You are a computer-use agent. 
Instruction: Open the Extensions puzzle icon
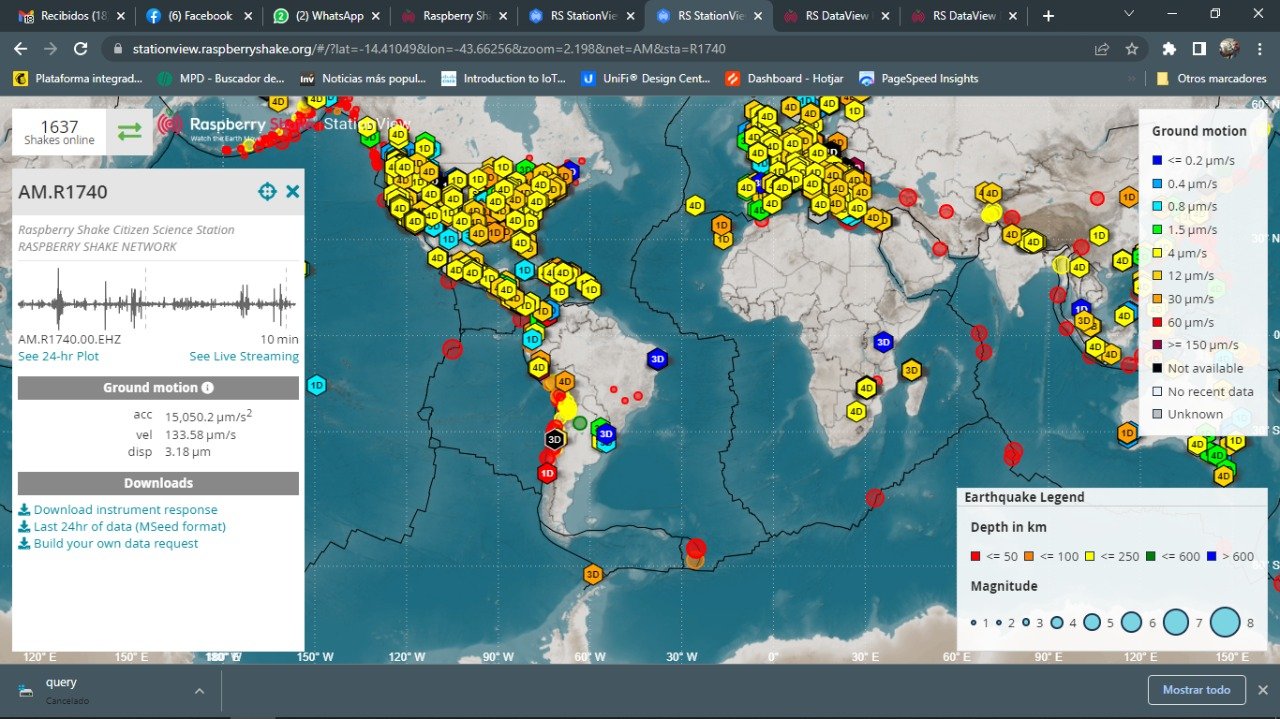[1169, 48]
